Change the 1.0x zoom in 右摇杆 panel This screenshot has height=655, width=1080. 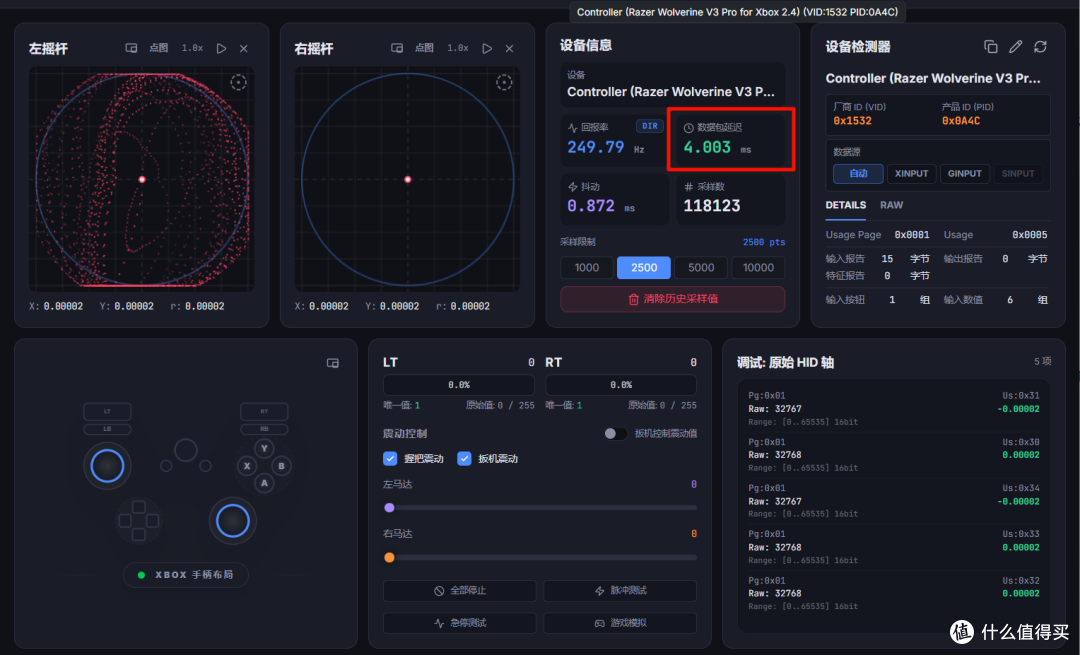[458, 48]
